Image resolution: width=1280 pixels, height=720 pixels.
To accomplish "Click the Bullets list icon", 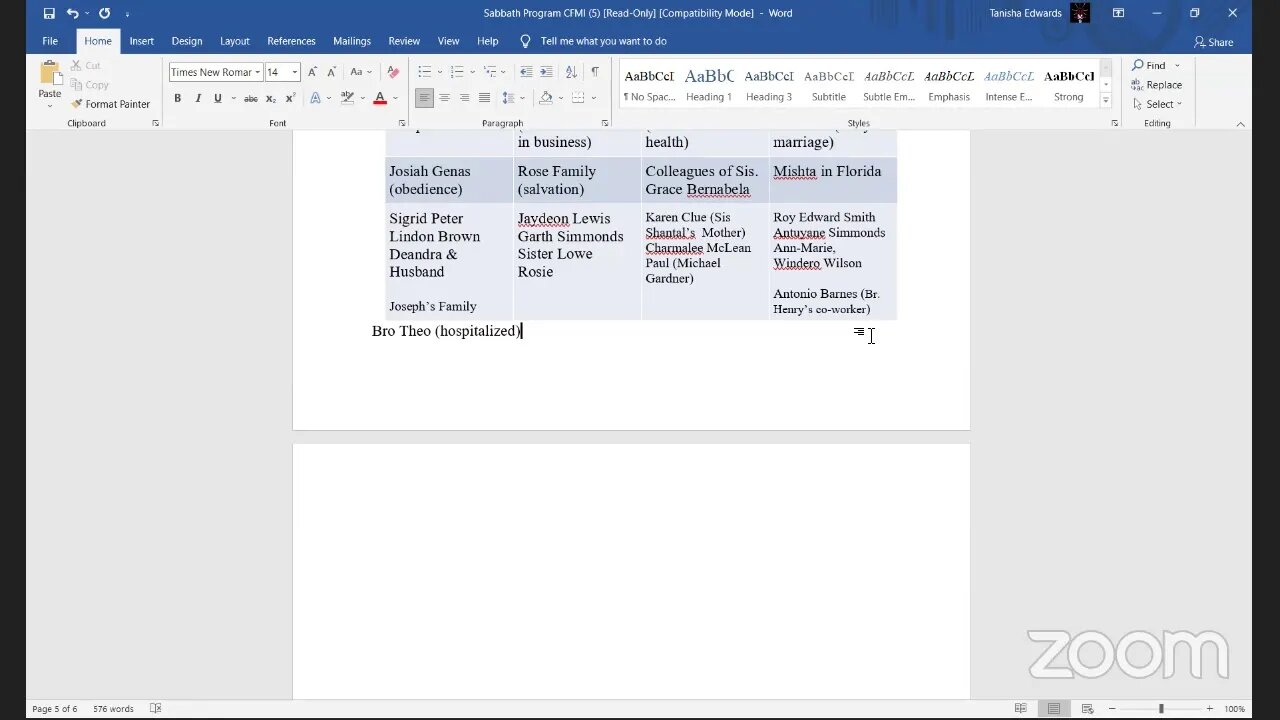I will tap(424, 72).
